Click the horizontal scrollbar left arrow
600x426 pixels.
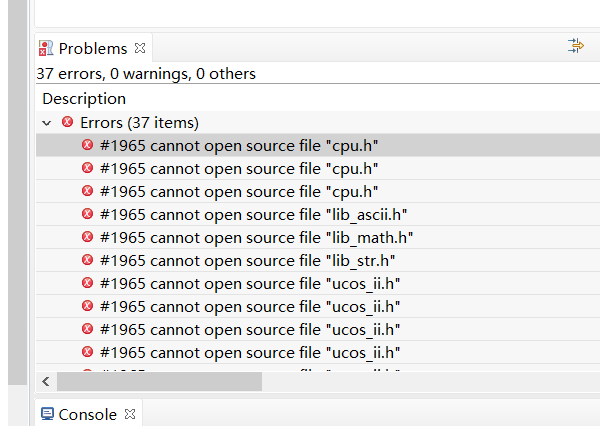click(x=46, y=382)
